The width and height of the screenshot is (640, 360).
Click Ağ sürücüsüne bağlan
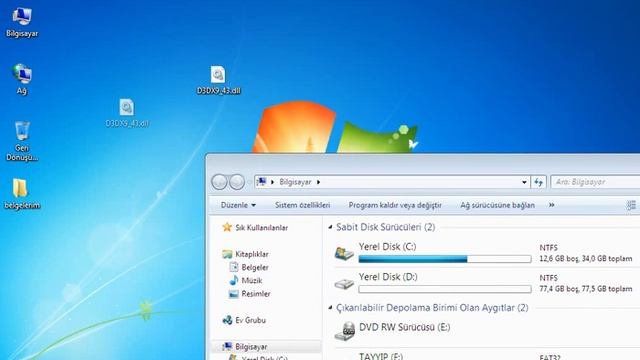498,205
